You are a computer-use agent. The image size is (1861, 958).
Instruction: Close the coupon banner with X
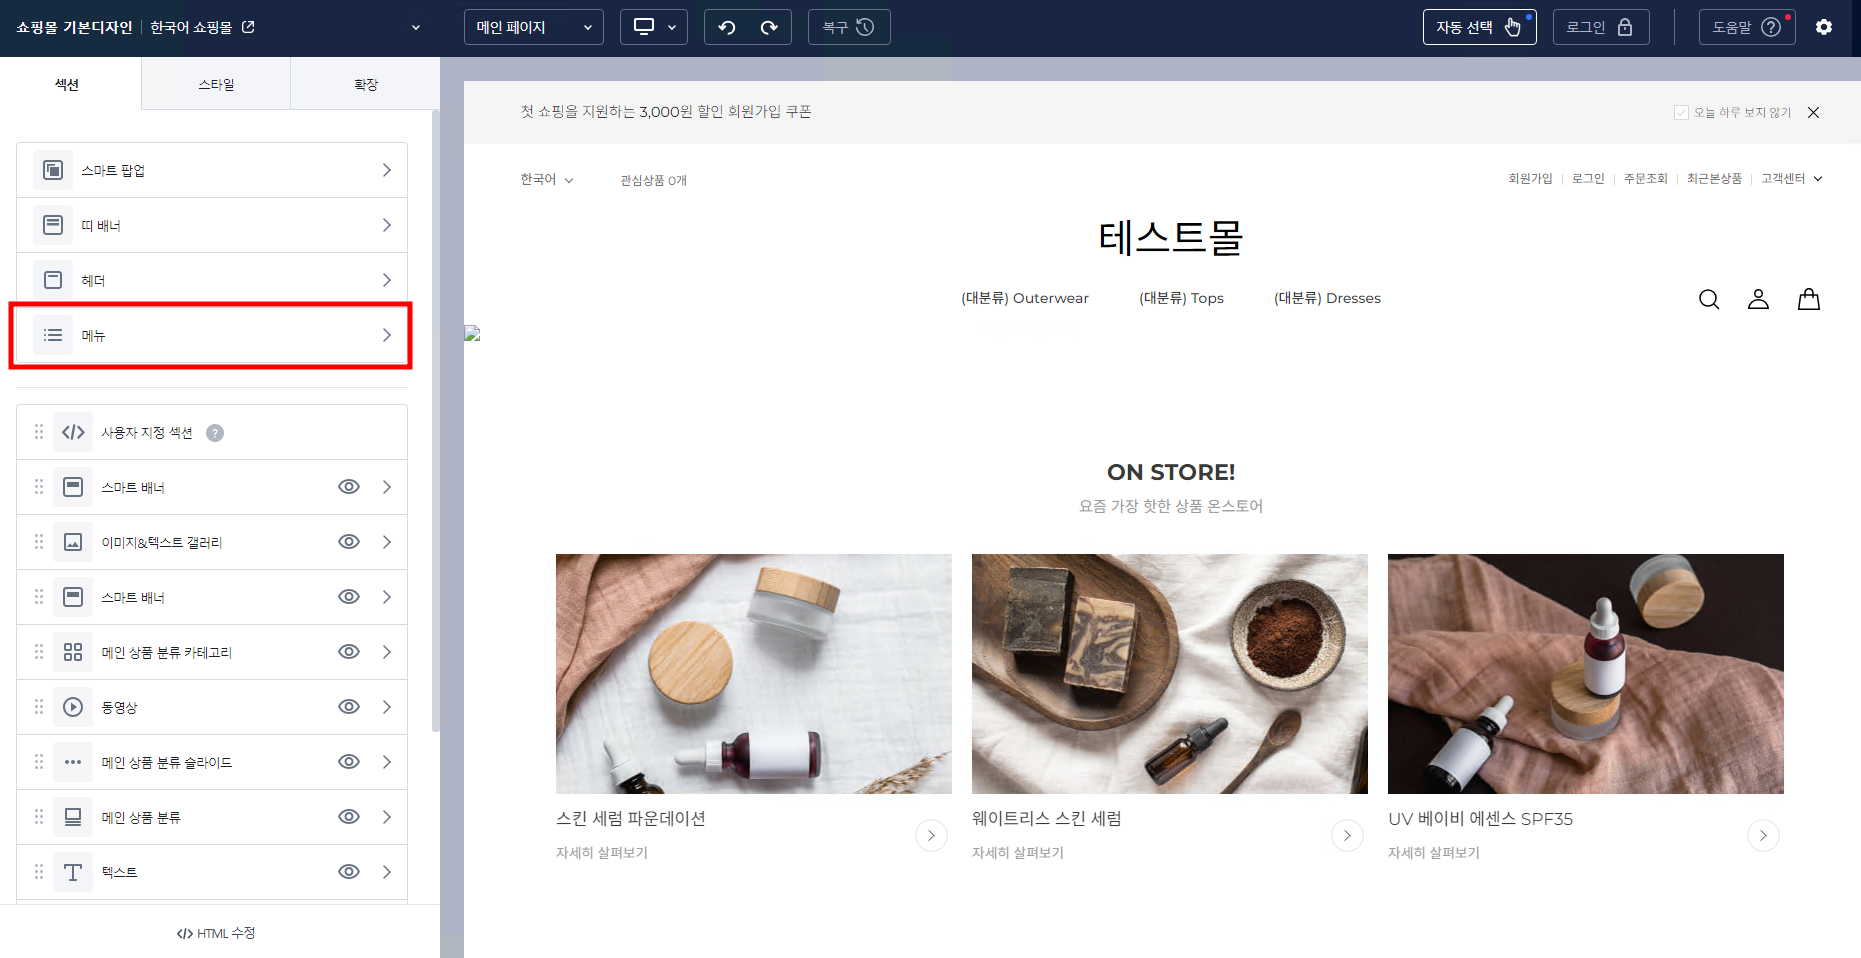click(x=1813, y=112)
